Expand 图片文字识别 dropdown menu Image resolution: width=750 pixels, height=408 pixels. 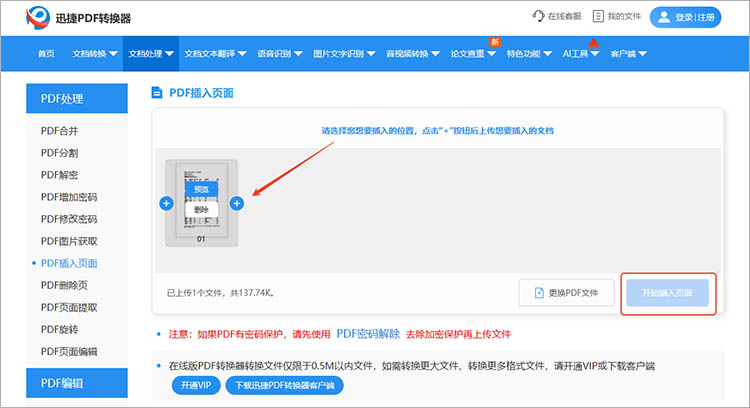344,54
